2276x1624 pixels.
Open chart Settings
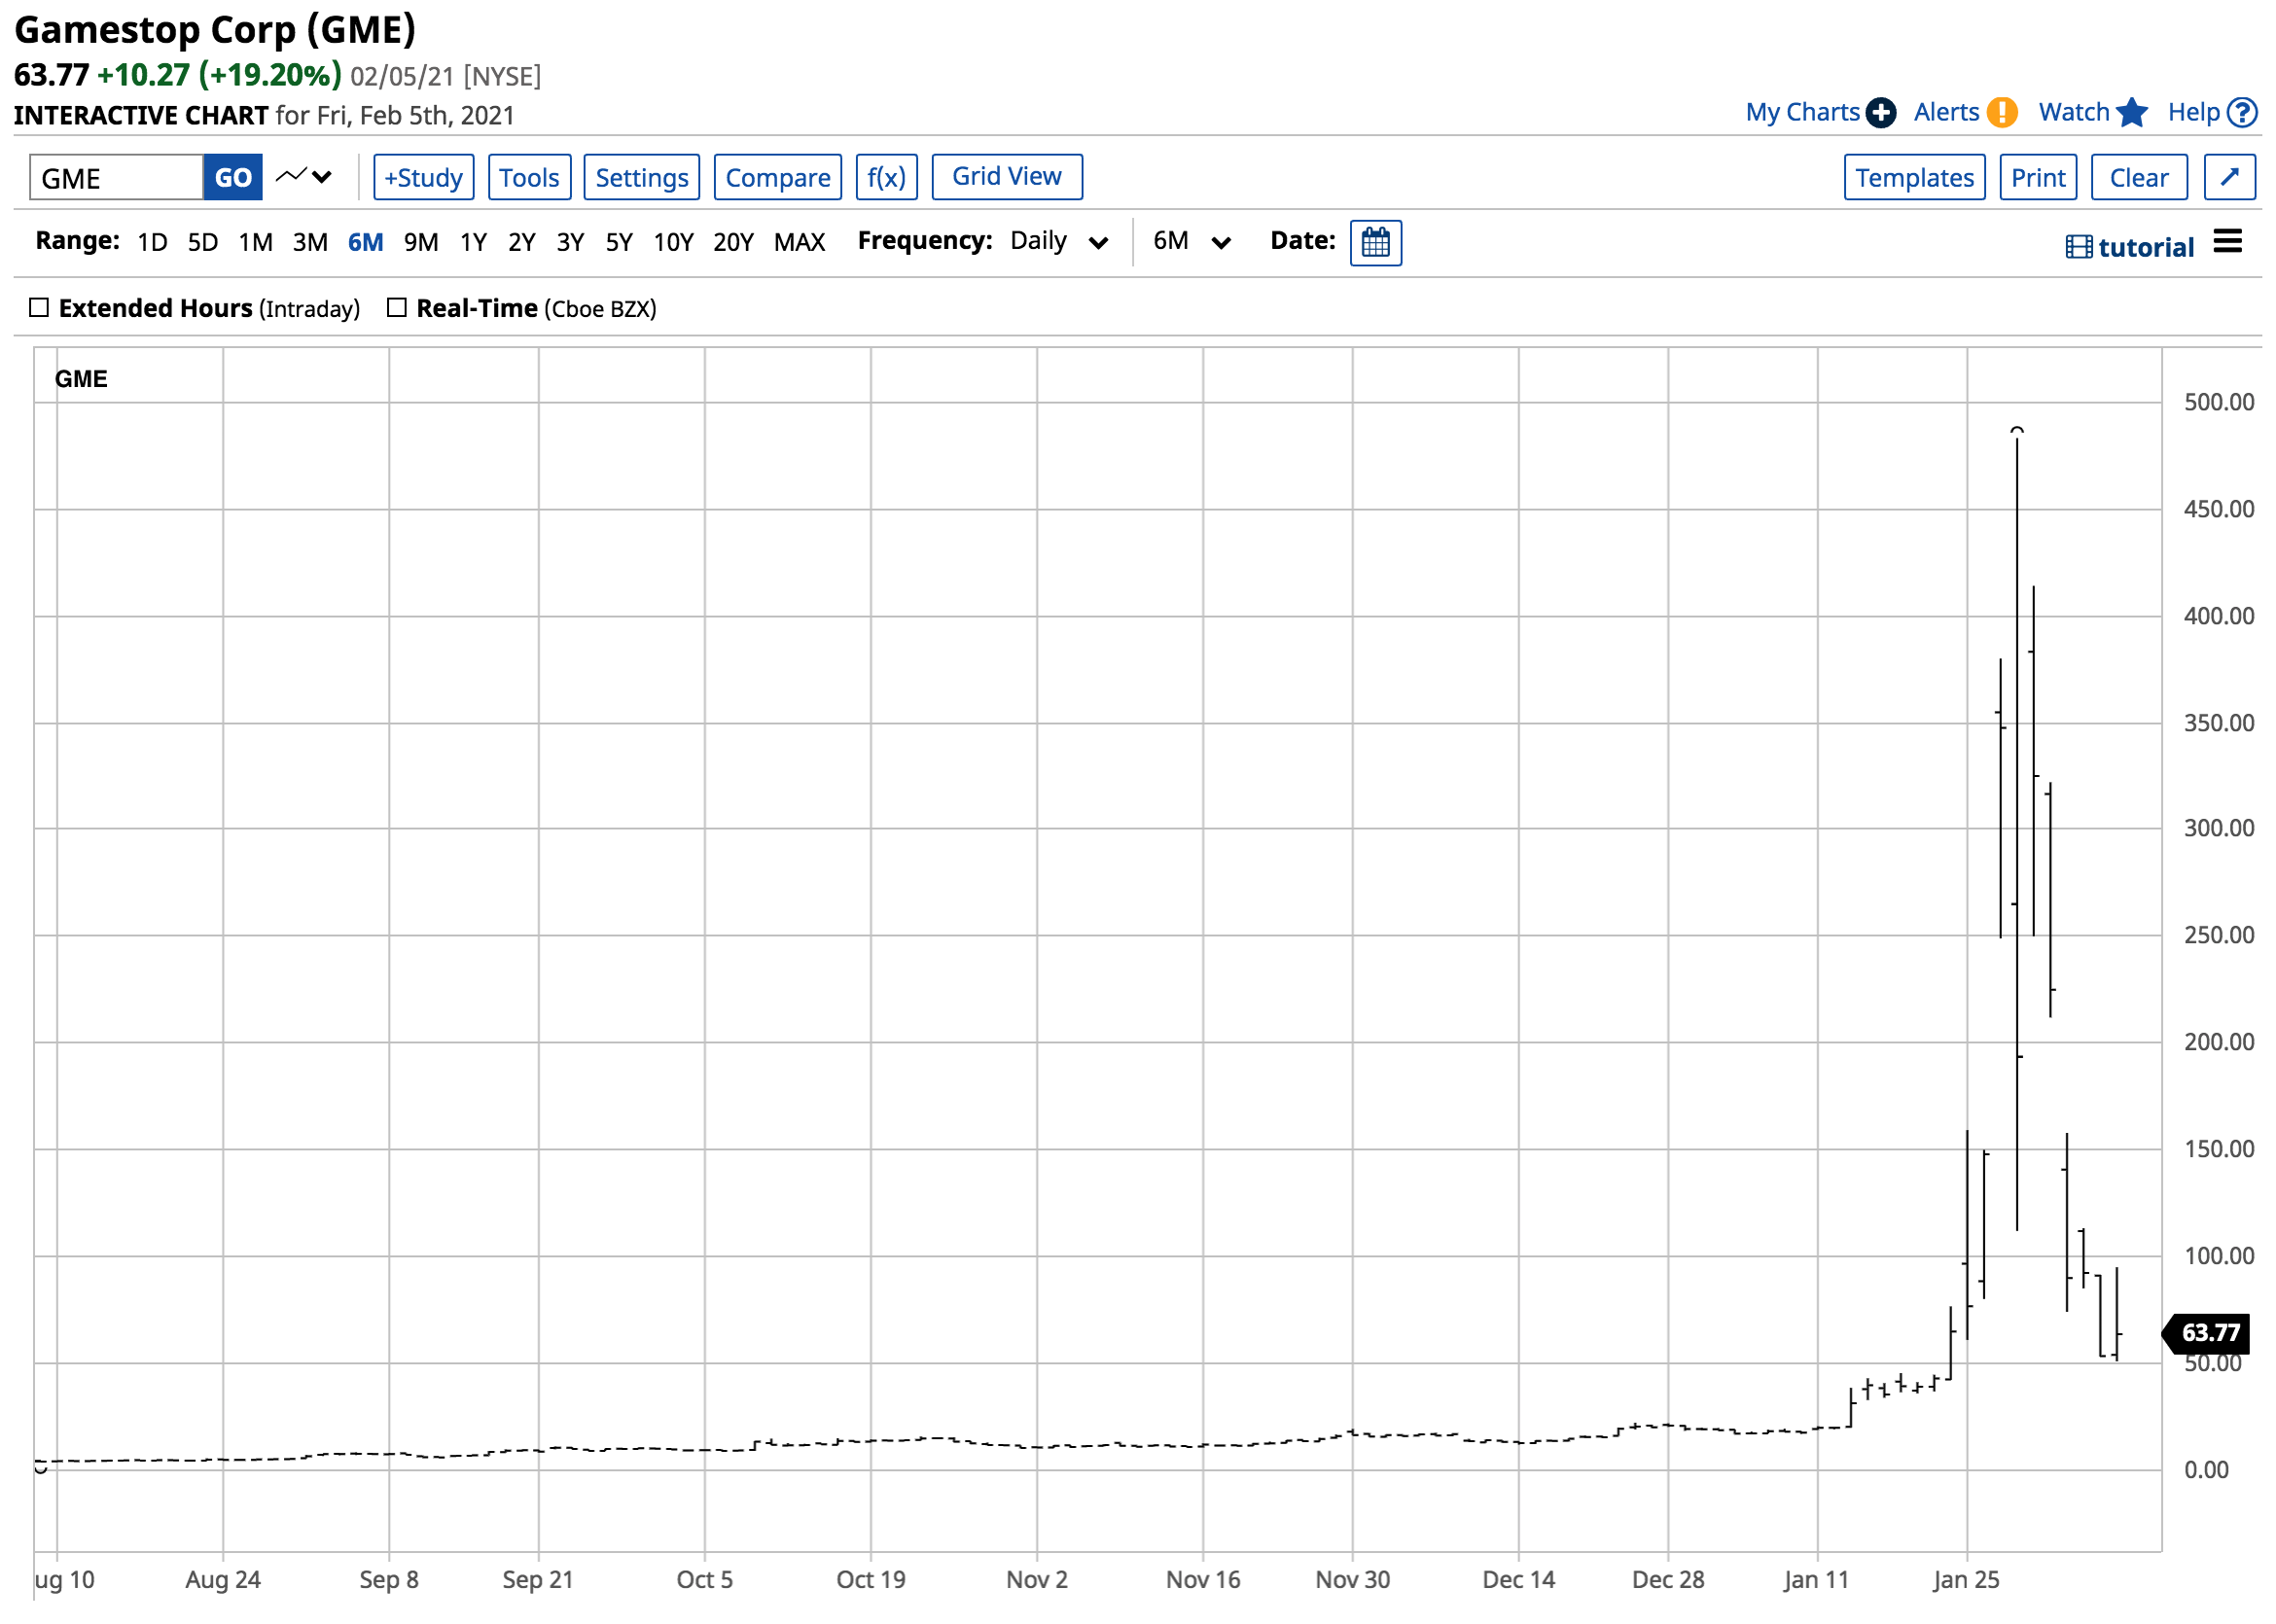pyautogui.click(x=641, y=177)
